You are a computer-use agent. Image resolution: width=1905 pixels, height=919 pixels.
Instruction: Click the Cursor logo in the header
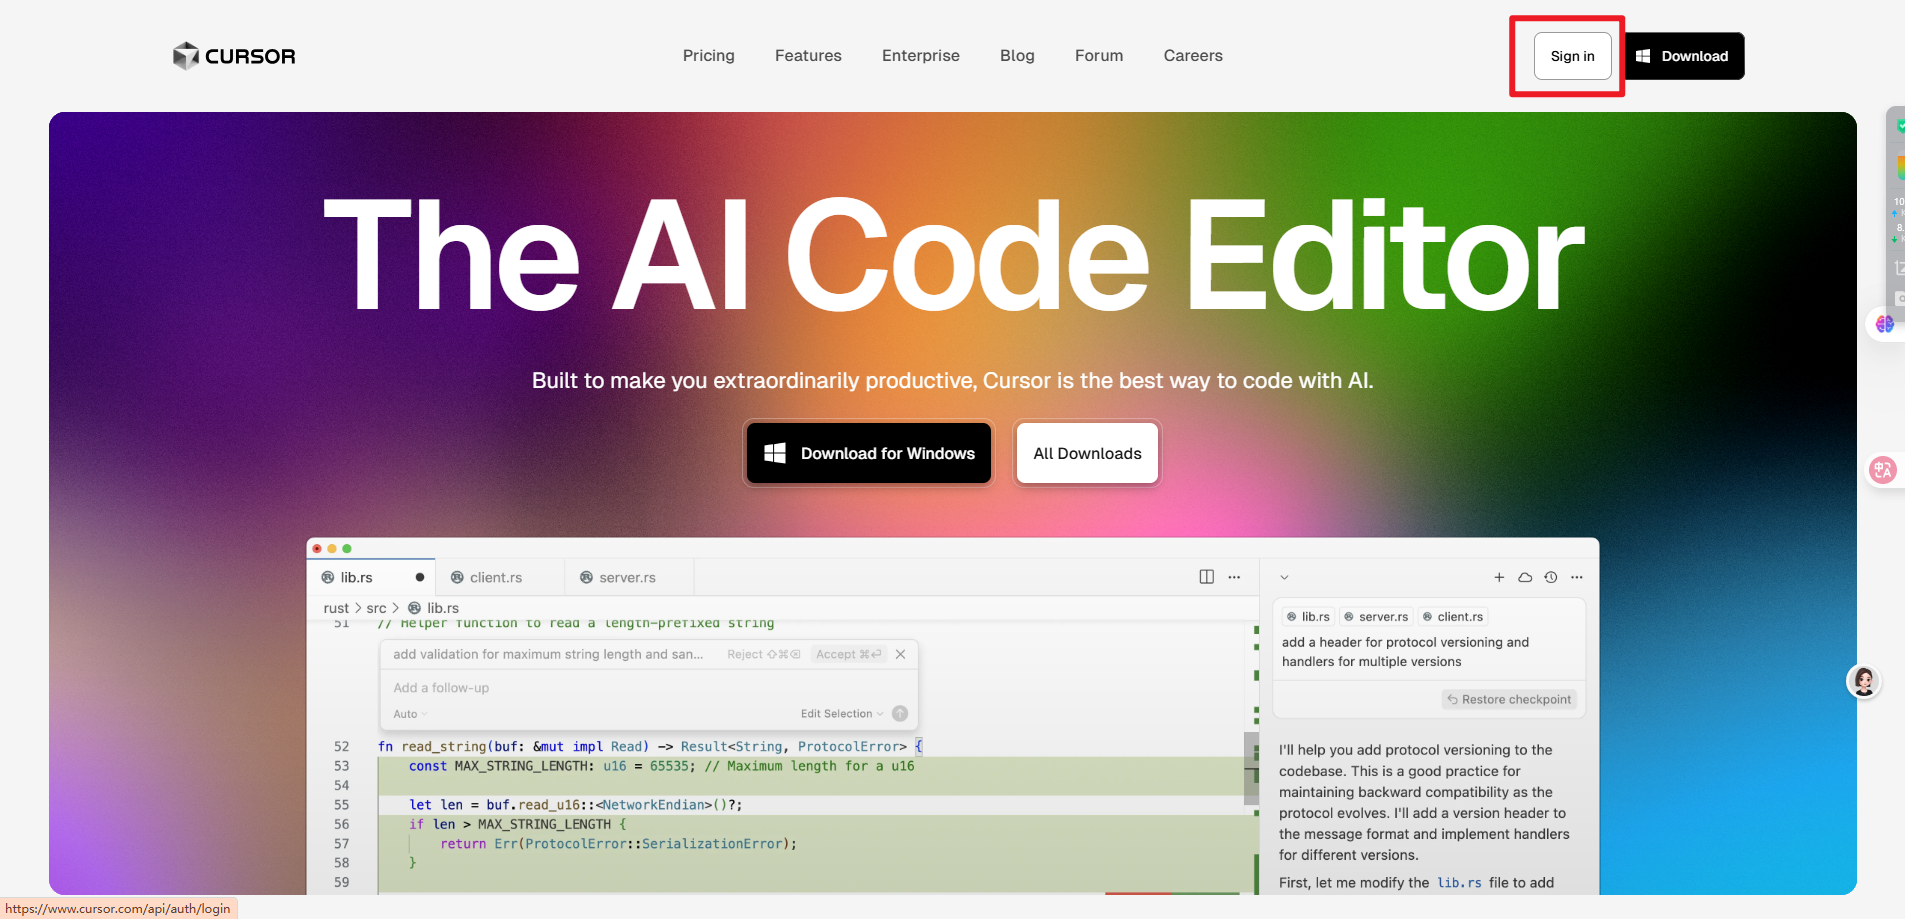pyautogui.click(x=234, y=56)
